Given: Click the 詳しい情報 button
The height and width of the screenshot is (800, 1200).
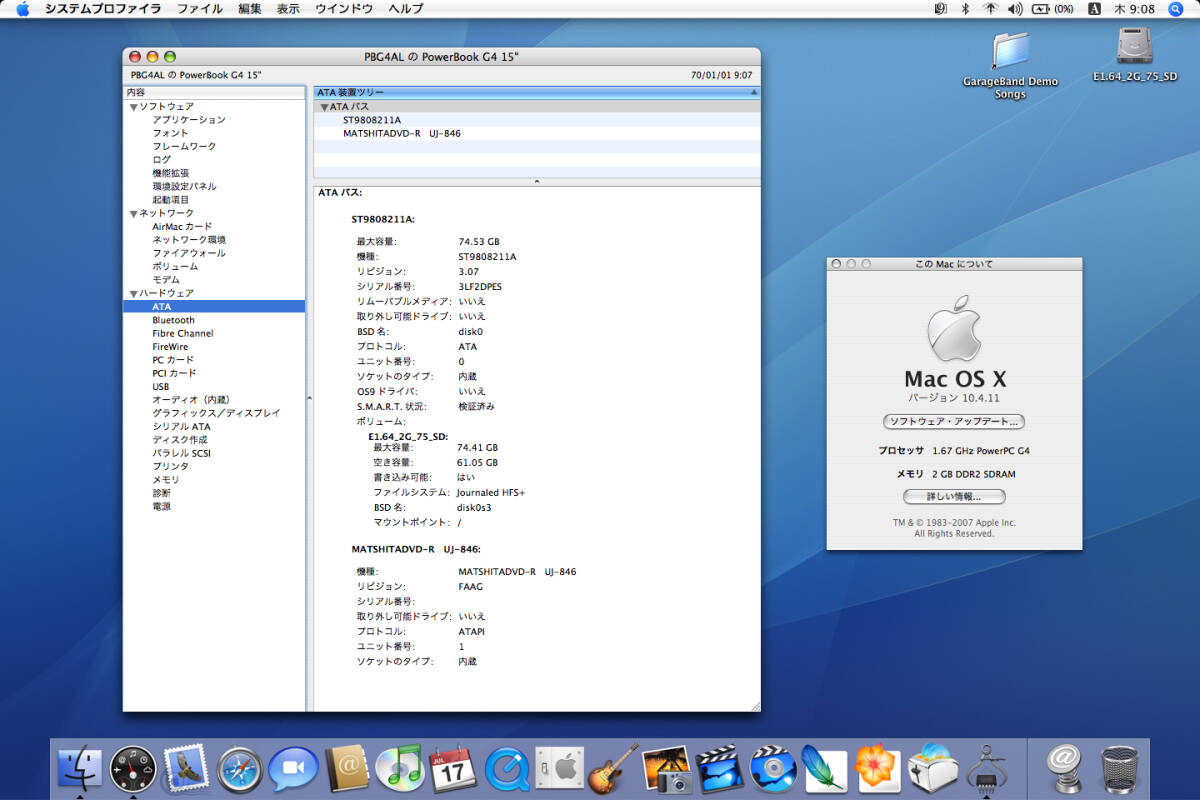Looking at the screenshot, I should pyautogui.click(x=954, y=496).
